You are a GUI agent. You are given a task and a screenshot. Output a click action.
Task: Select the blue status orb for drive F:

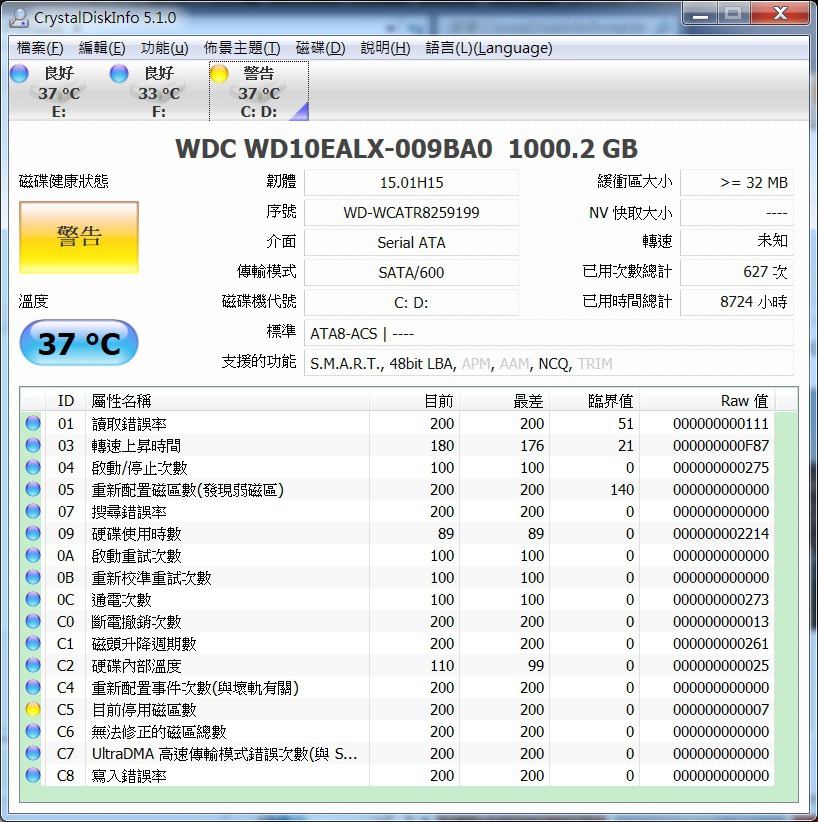pyautogui.click(x=119, y=73)
